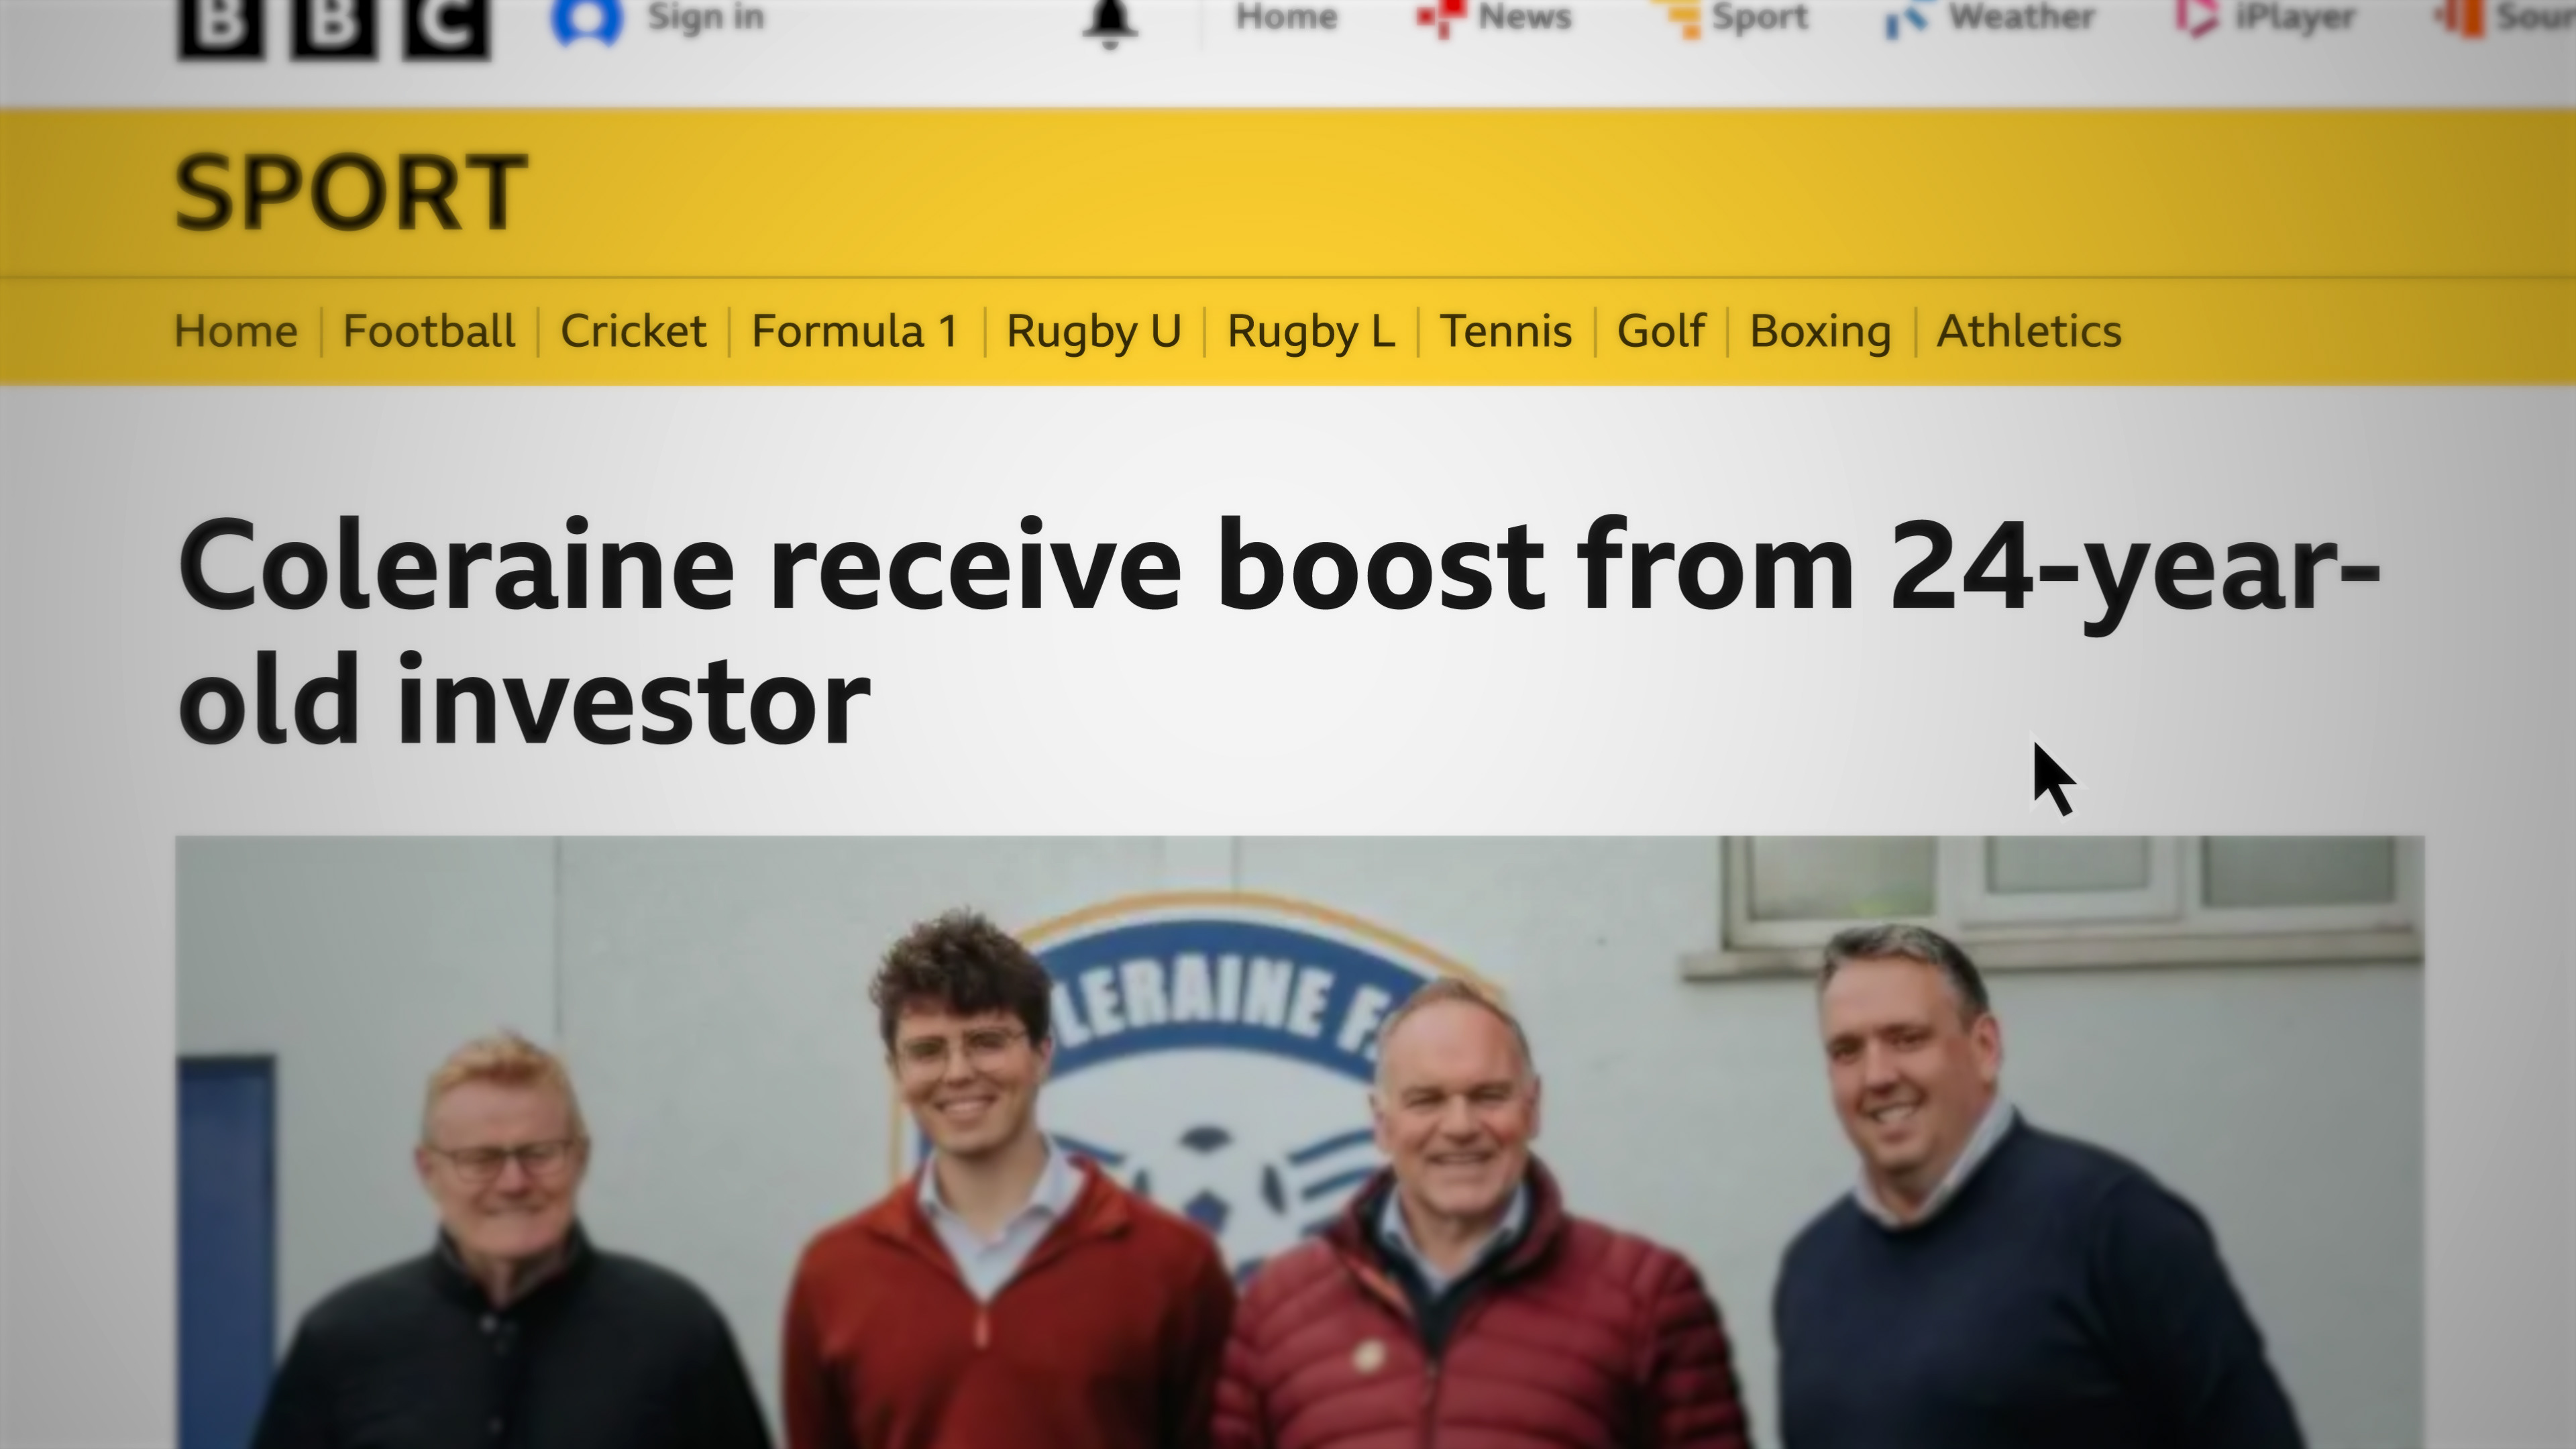This screenshot has width=2576, height=1449.
Task: Select the Cricket tab
Action: coord(633,331)
